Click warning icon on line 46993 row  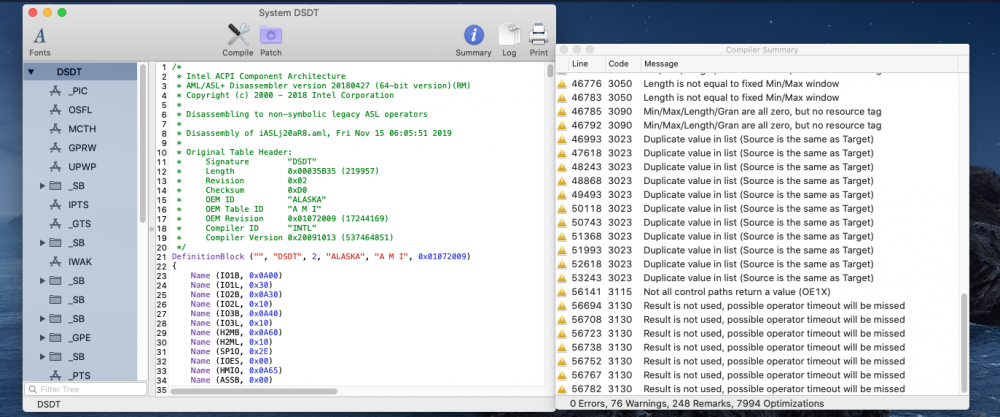coord(562,140)
